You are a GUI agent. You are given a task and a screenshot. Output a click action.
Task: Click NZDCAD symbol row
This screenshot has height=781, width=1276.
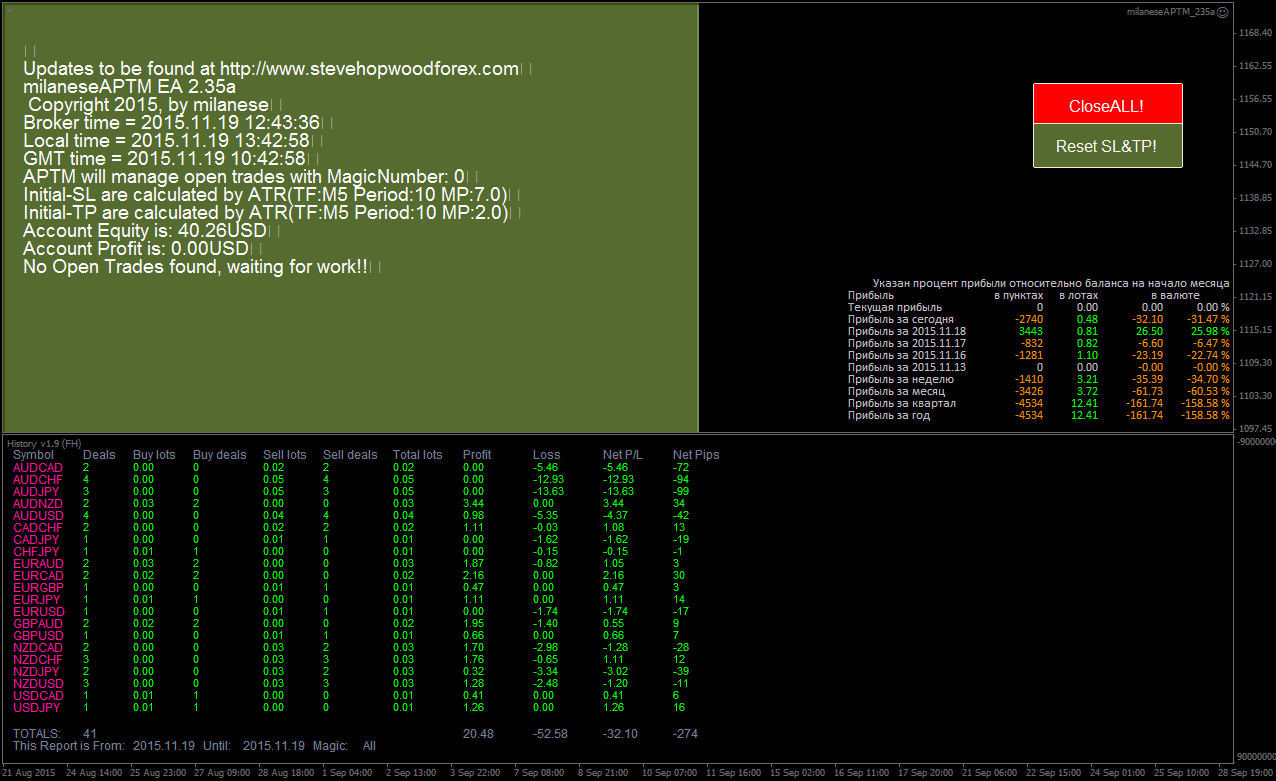37,648
